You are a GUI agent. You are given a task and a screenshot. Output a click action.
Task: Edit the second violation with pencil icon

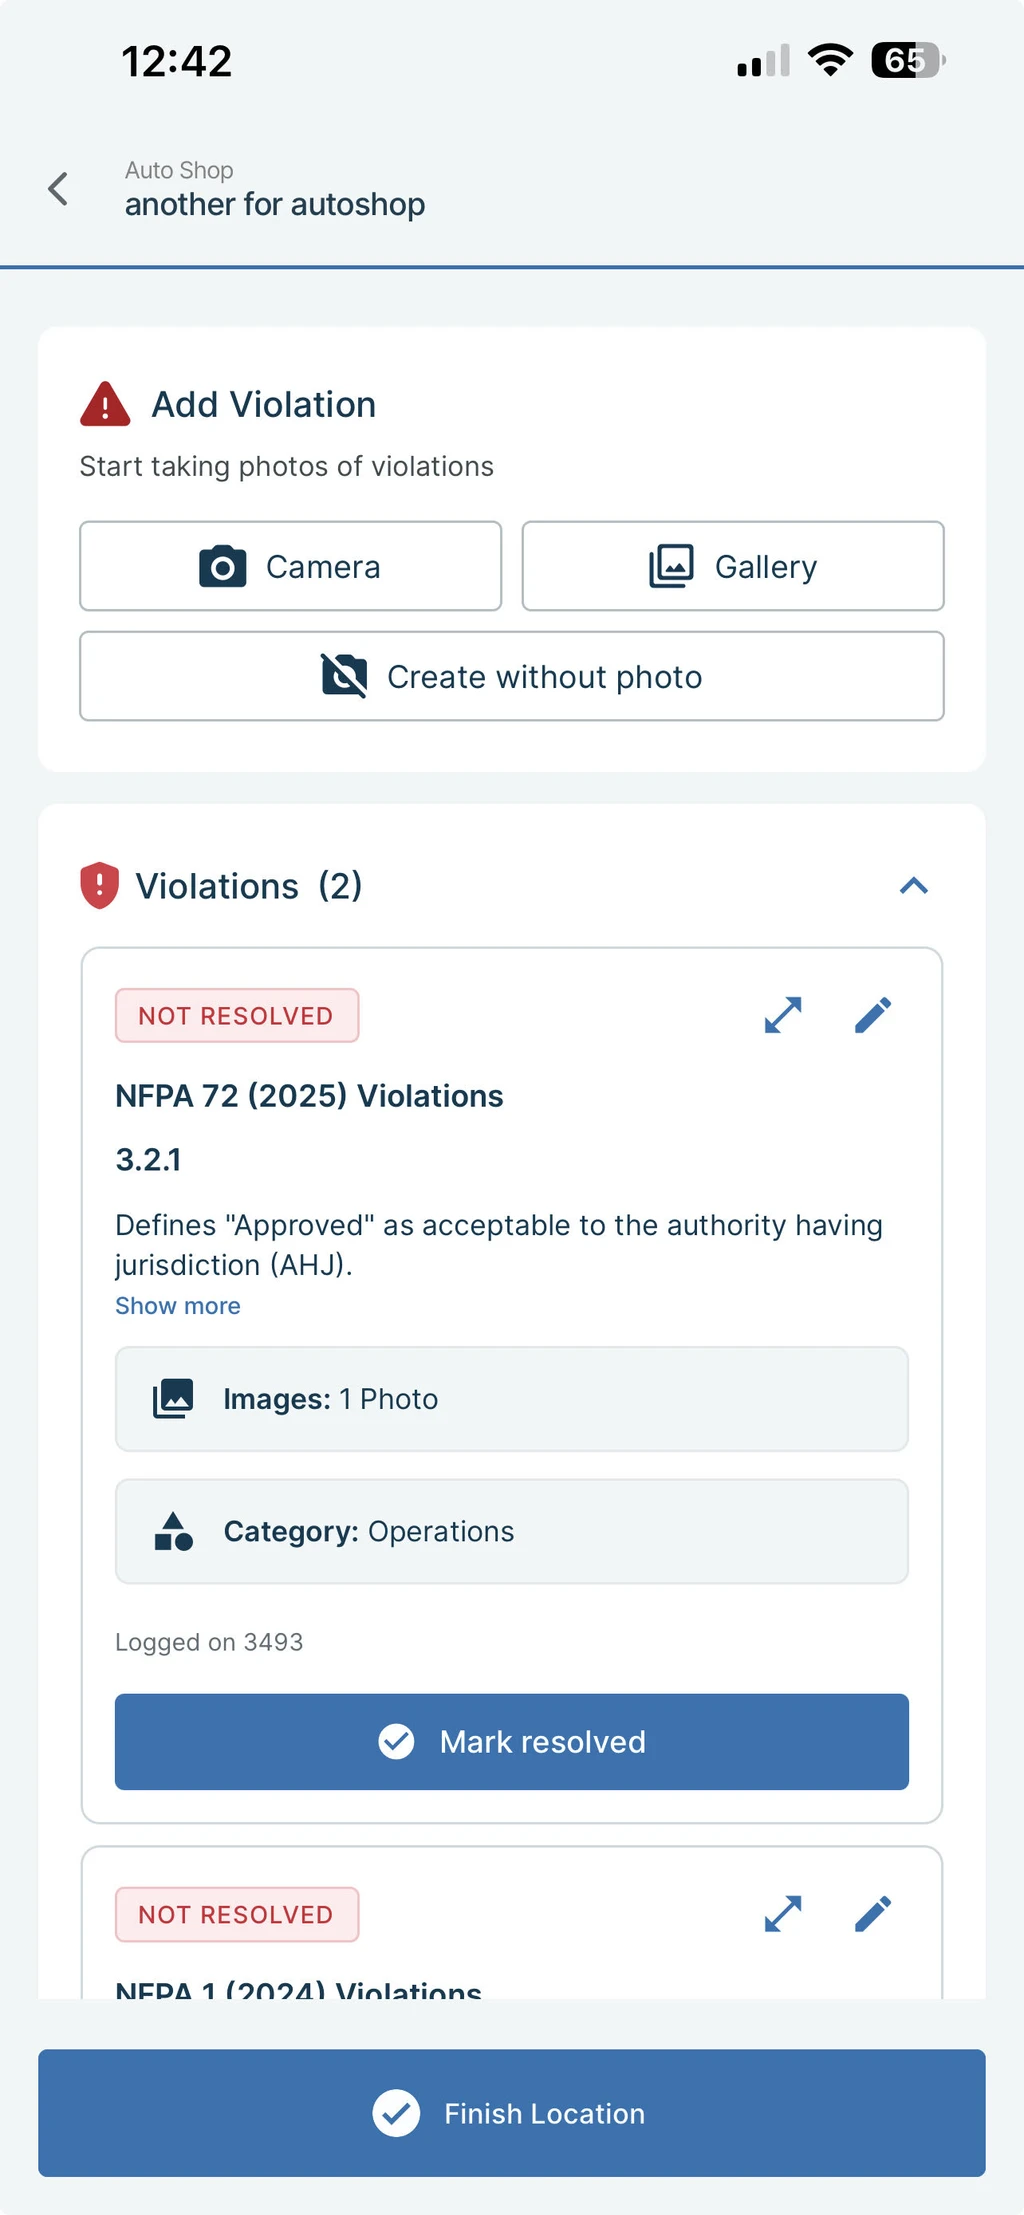coord(873,1914)
